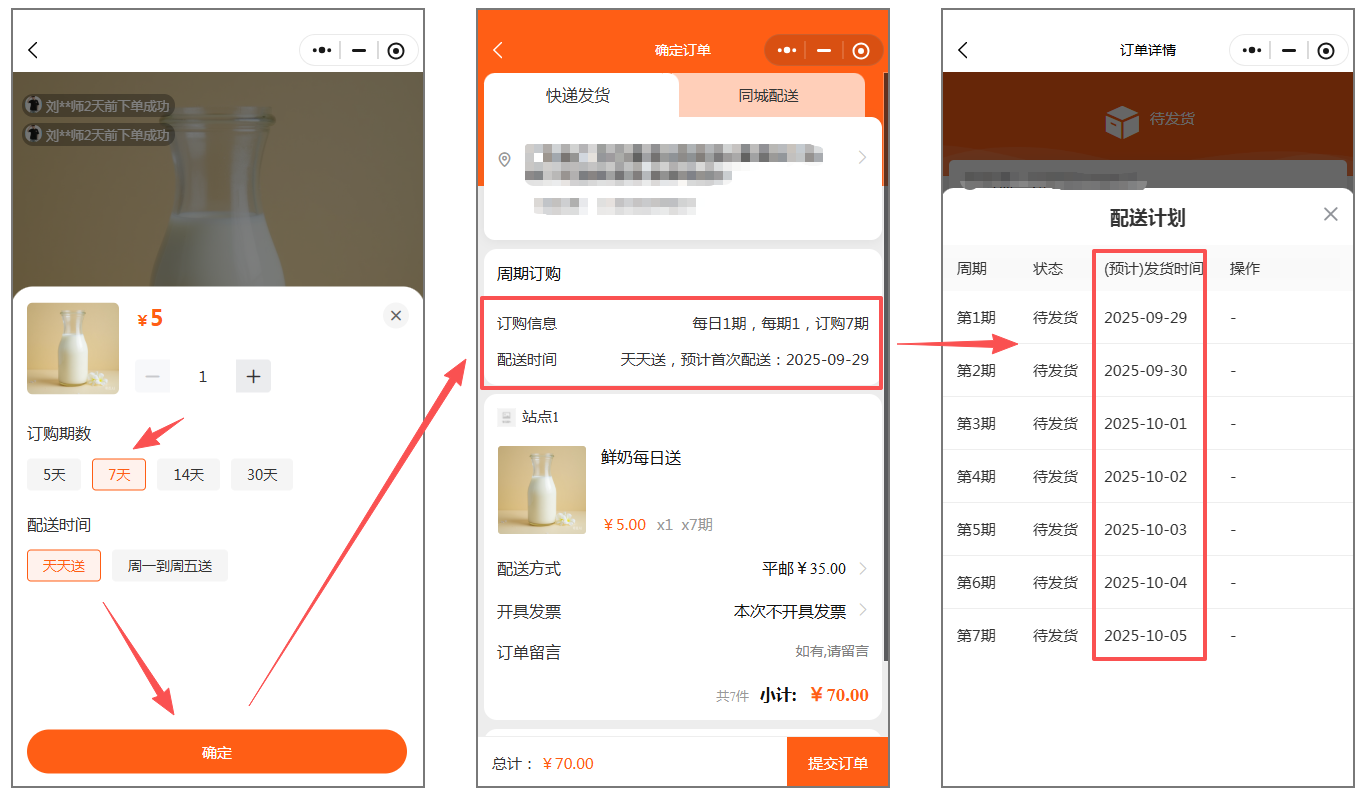Tap capsule minimize dash on 订单详情 screen
The image size is (1364, 792).
pyautogui.click(x=1289, y=50)
